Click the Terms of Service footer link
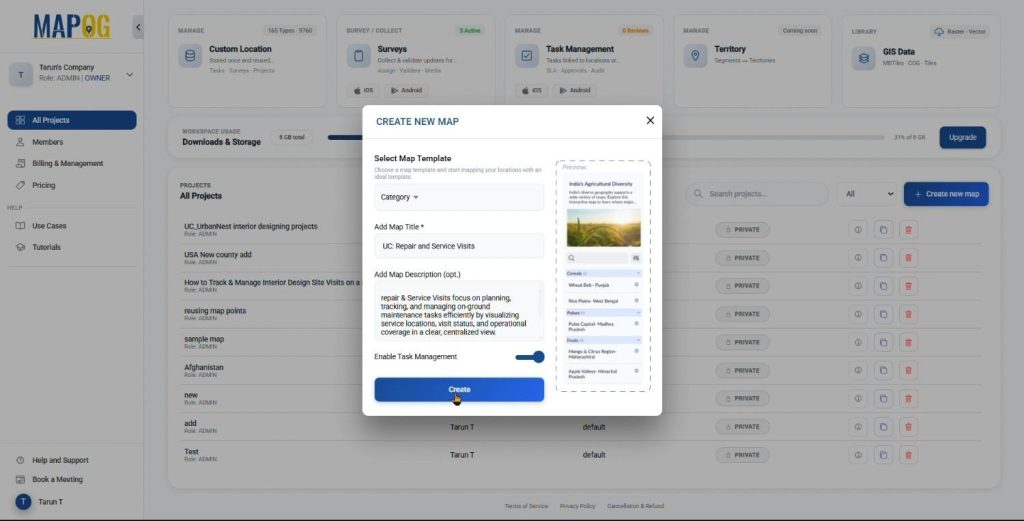Image resolution: width=1024 pixels, height=521 pixels. tap(526, 506)
